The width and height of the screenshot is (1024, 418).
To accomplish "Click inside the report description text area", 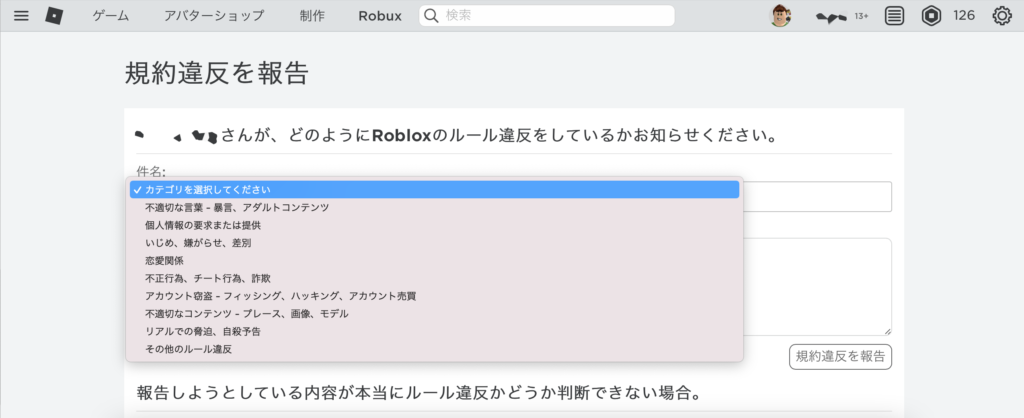I will click(818, 287).
